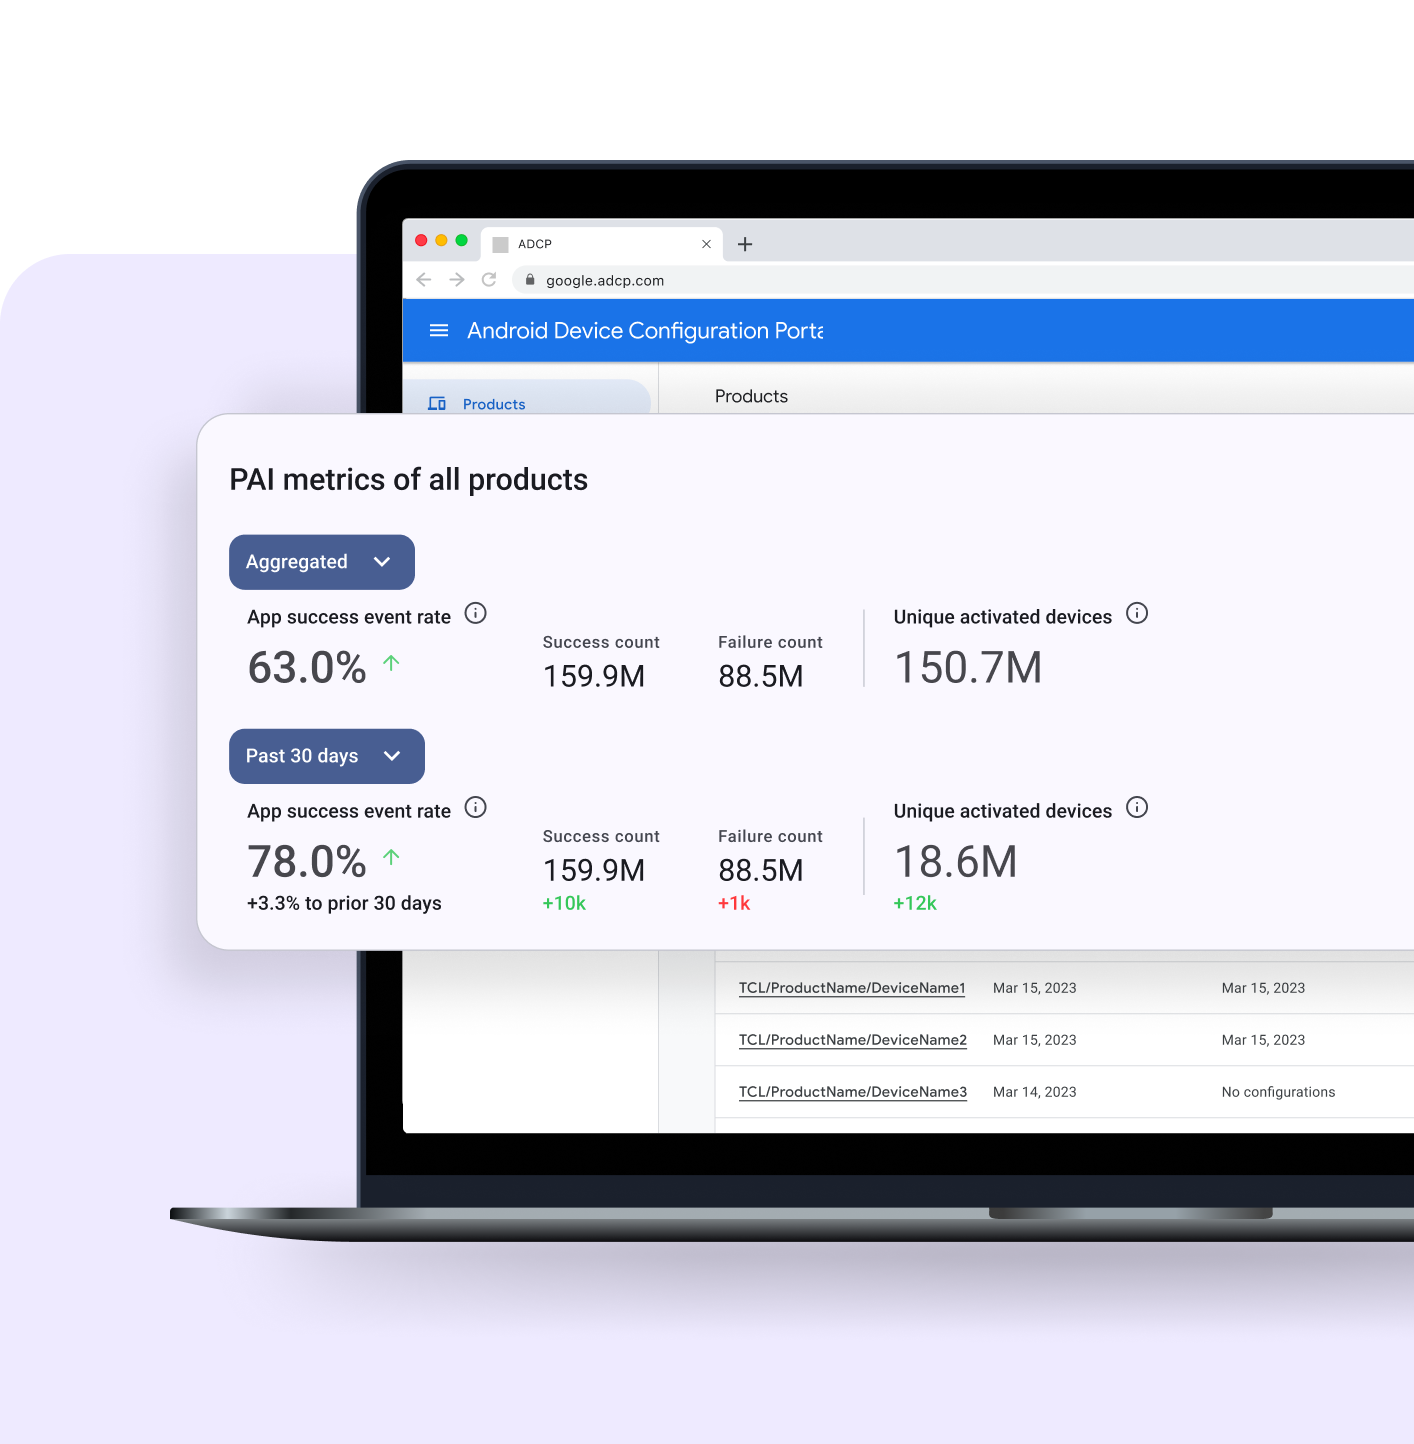Click the Android Device Configuration Portal title

coord(645,330)
